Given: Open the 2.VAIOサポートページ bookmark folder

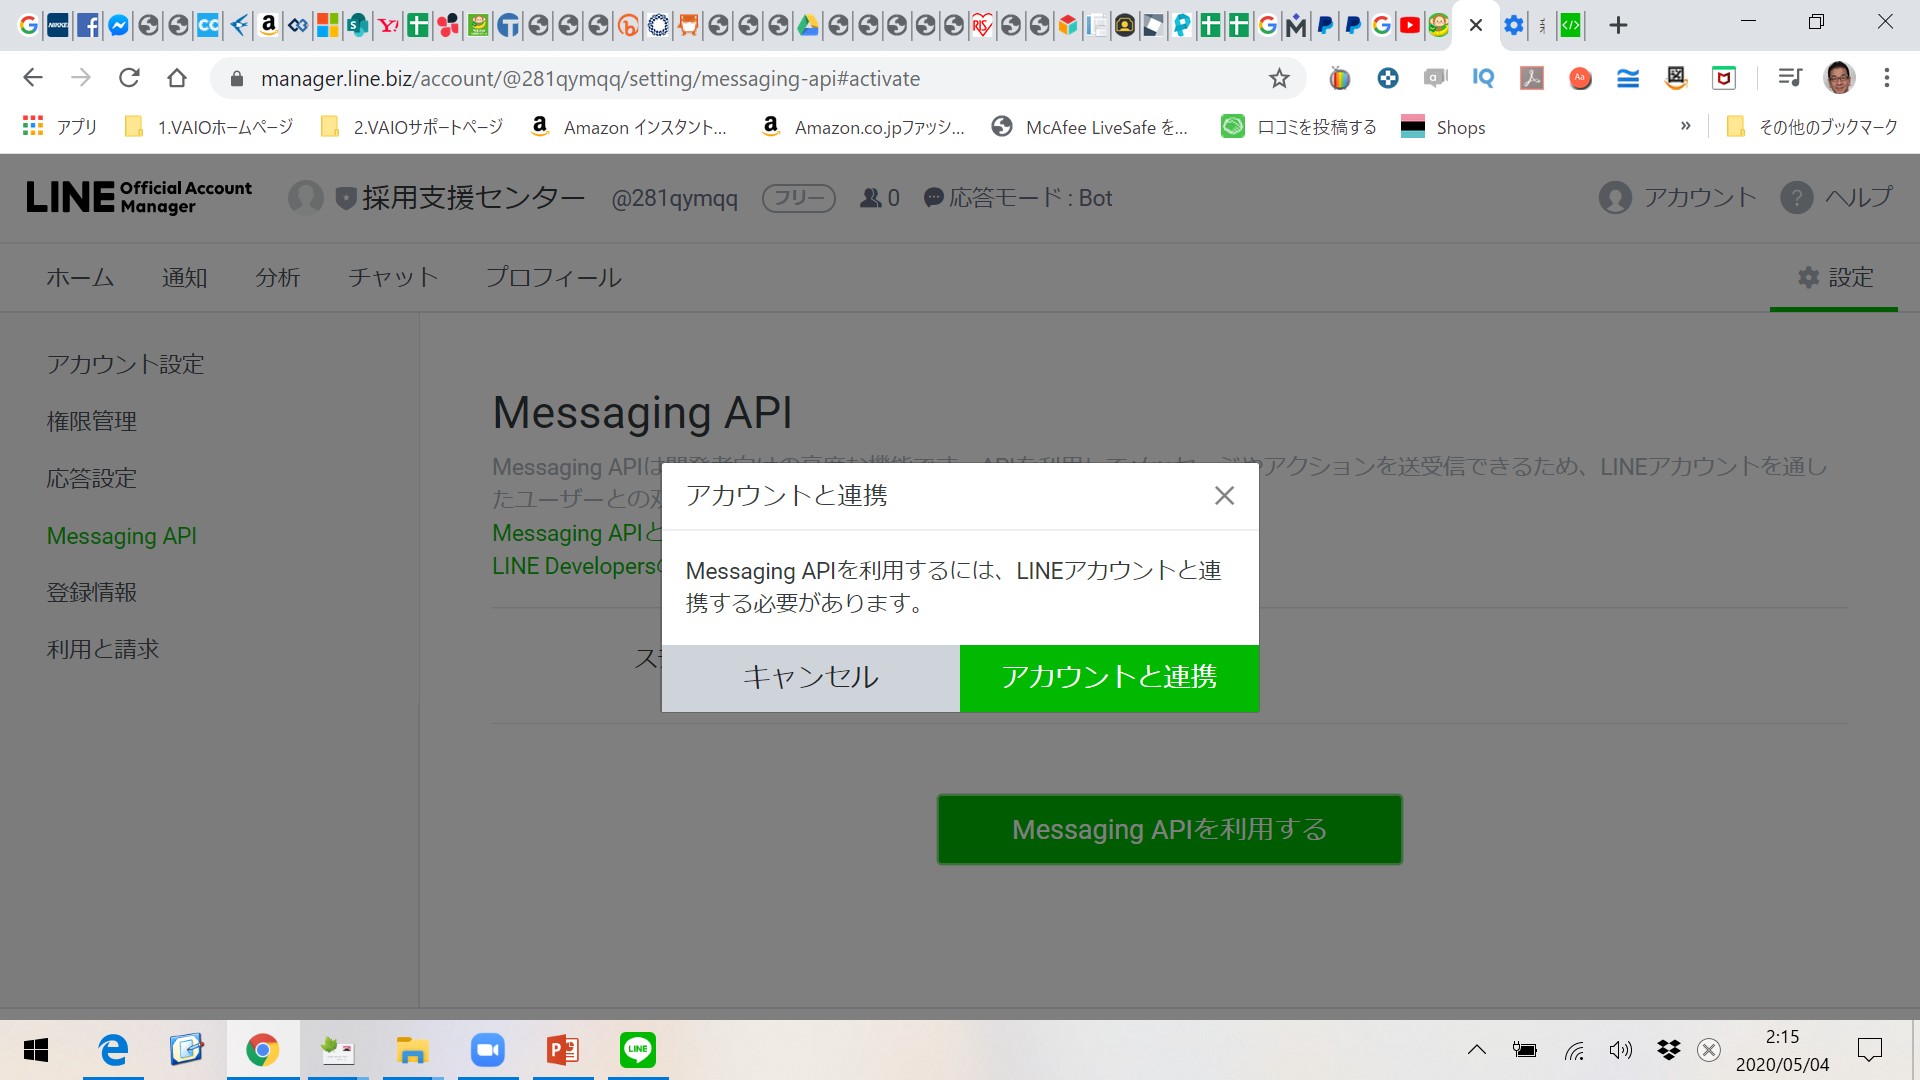Looking at the screenshot, I should click(x=411, y=127).
